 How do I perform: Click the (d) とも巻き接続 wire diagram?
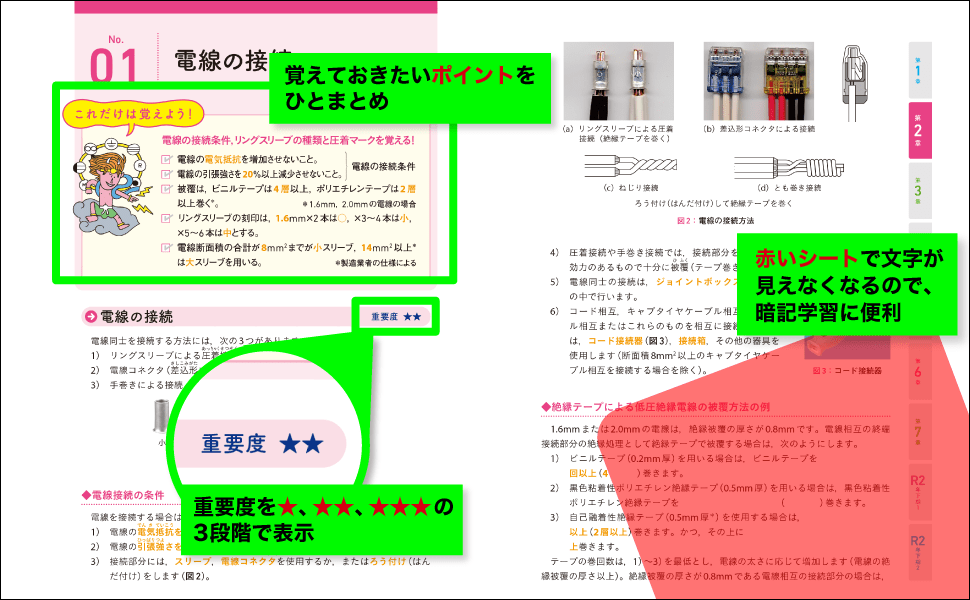[x=789, y=166]
